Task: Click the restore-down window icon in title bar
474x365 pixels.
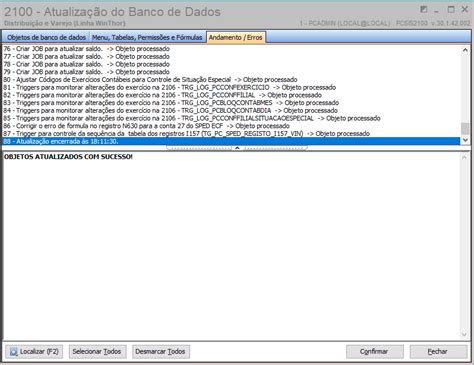Action: point(424,10)
